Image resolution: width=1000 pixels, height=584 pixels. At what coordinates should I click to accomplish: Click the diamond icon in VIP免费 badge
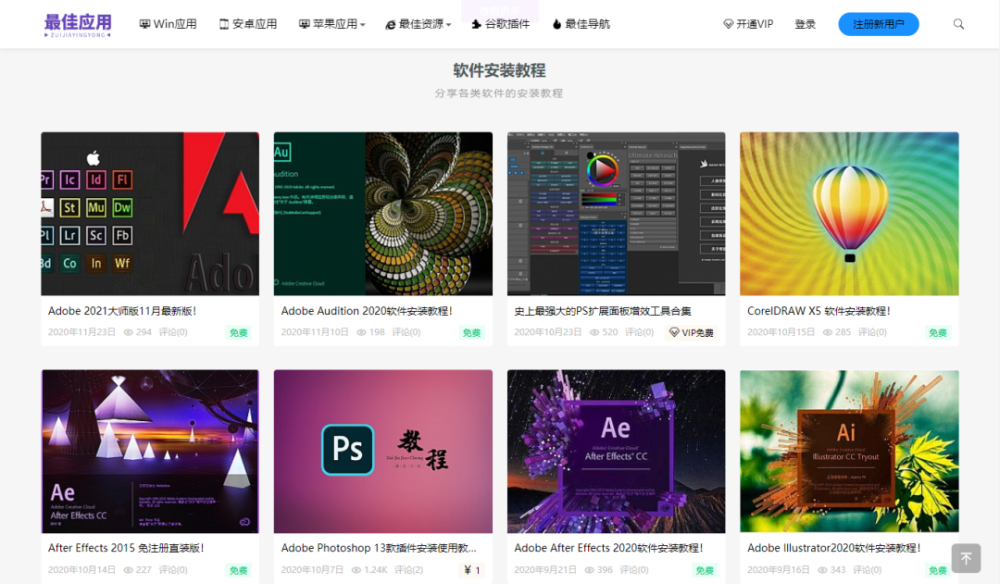[674, 332]
